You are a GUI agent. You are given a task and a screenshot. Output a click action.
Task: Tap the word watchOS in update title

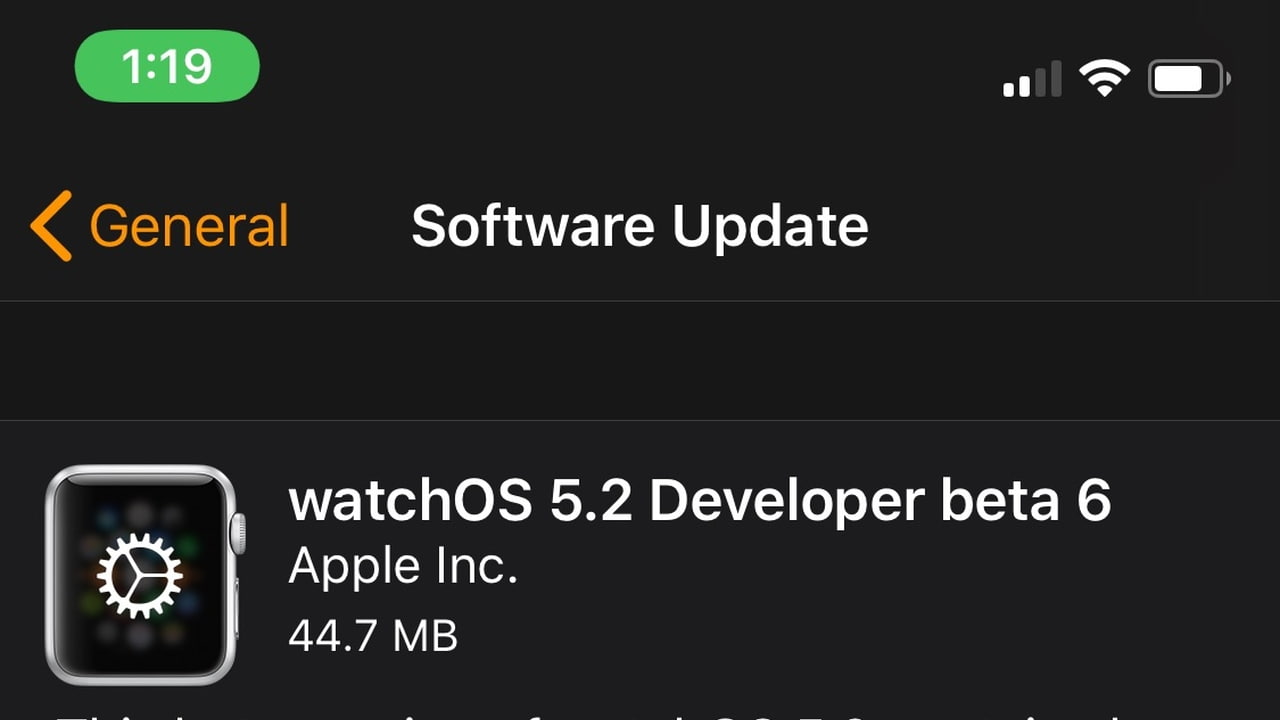pyautogui.click(x=411, y=501)
